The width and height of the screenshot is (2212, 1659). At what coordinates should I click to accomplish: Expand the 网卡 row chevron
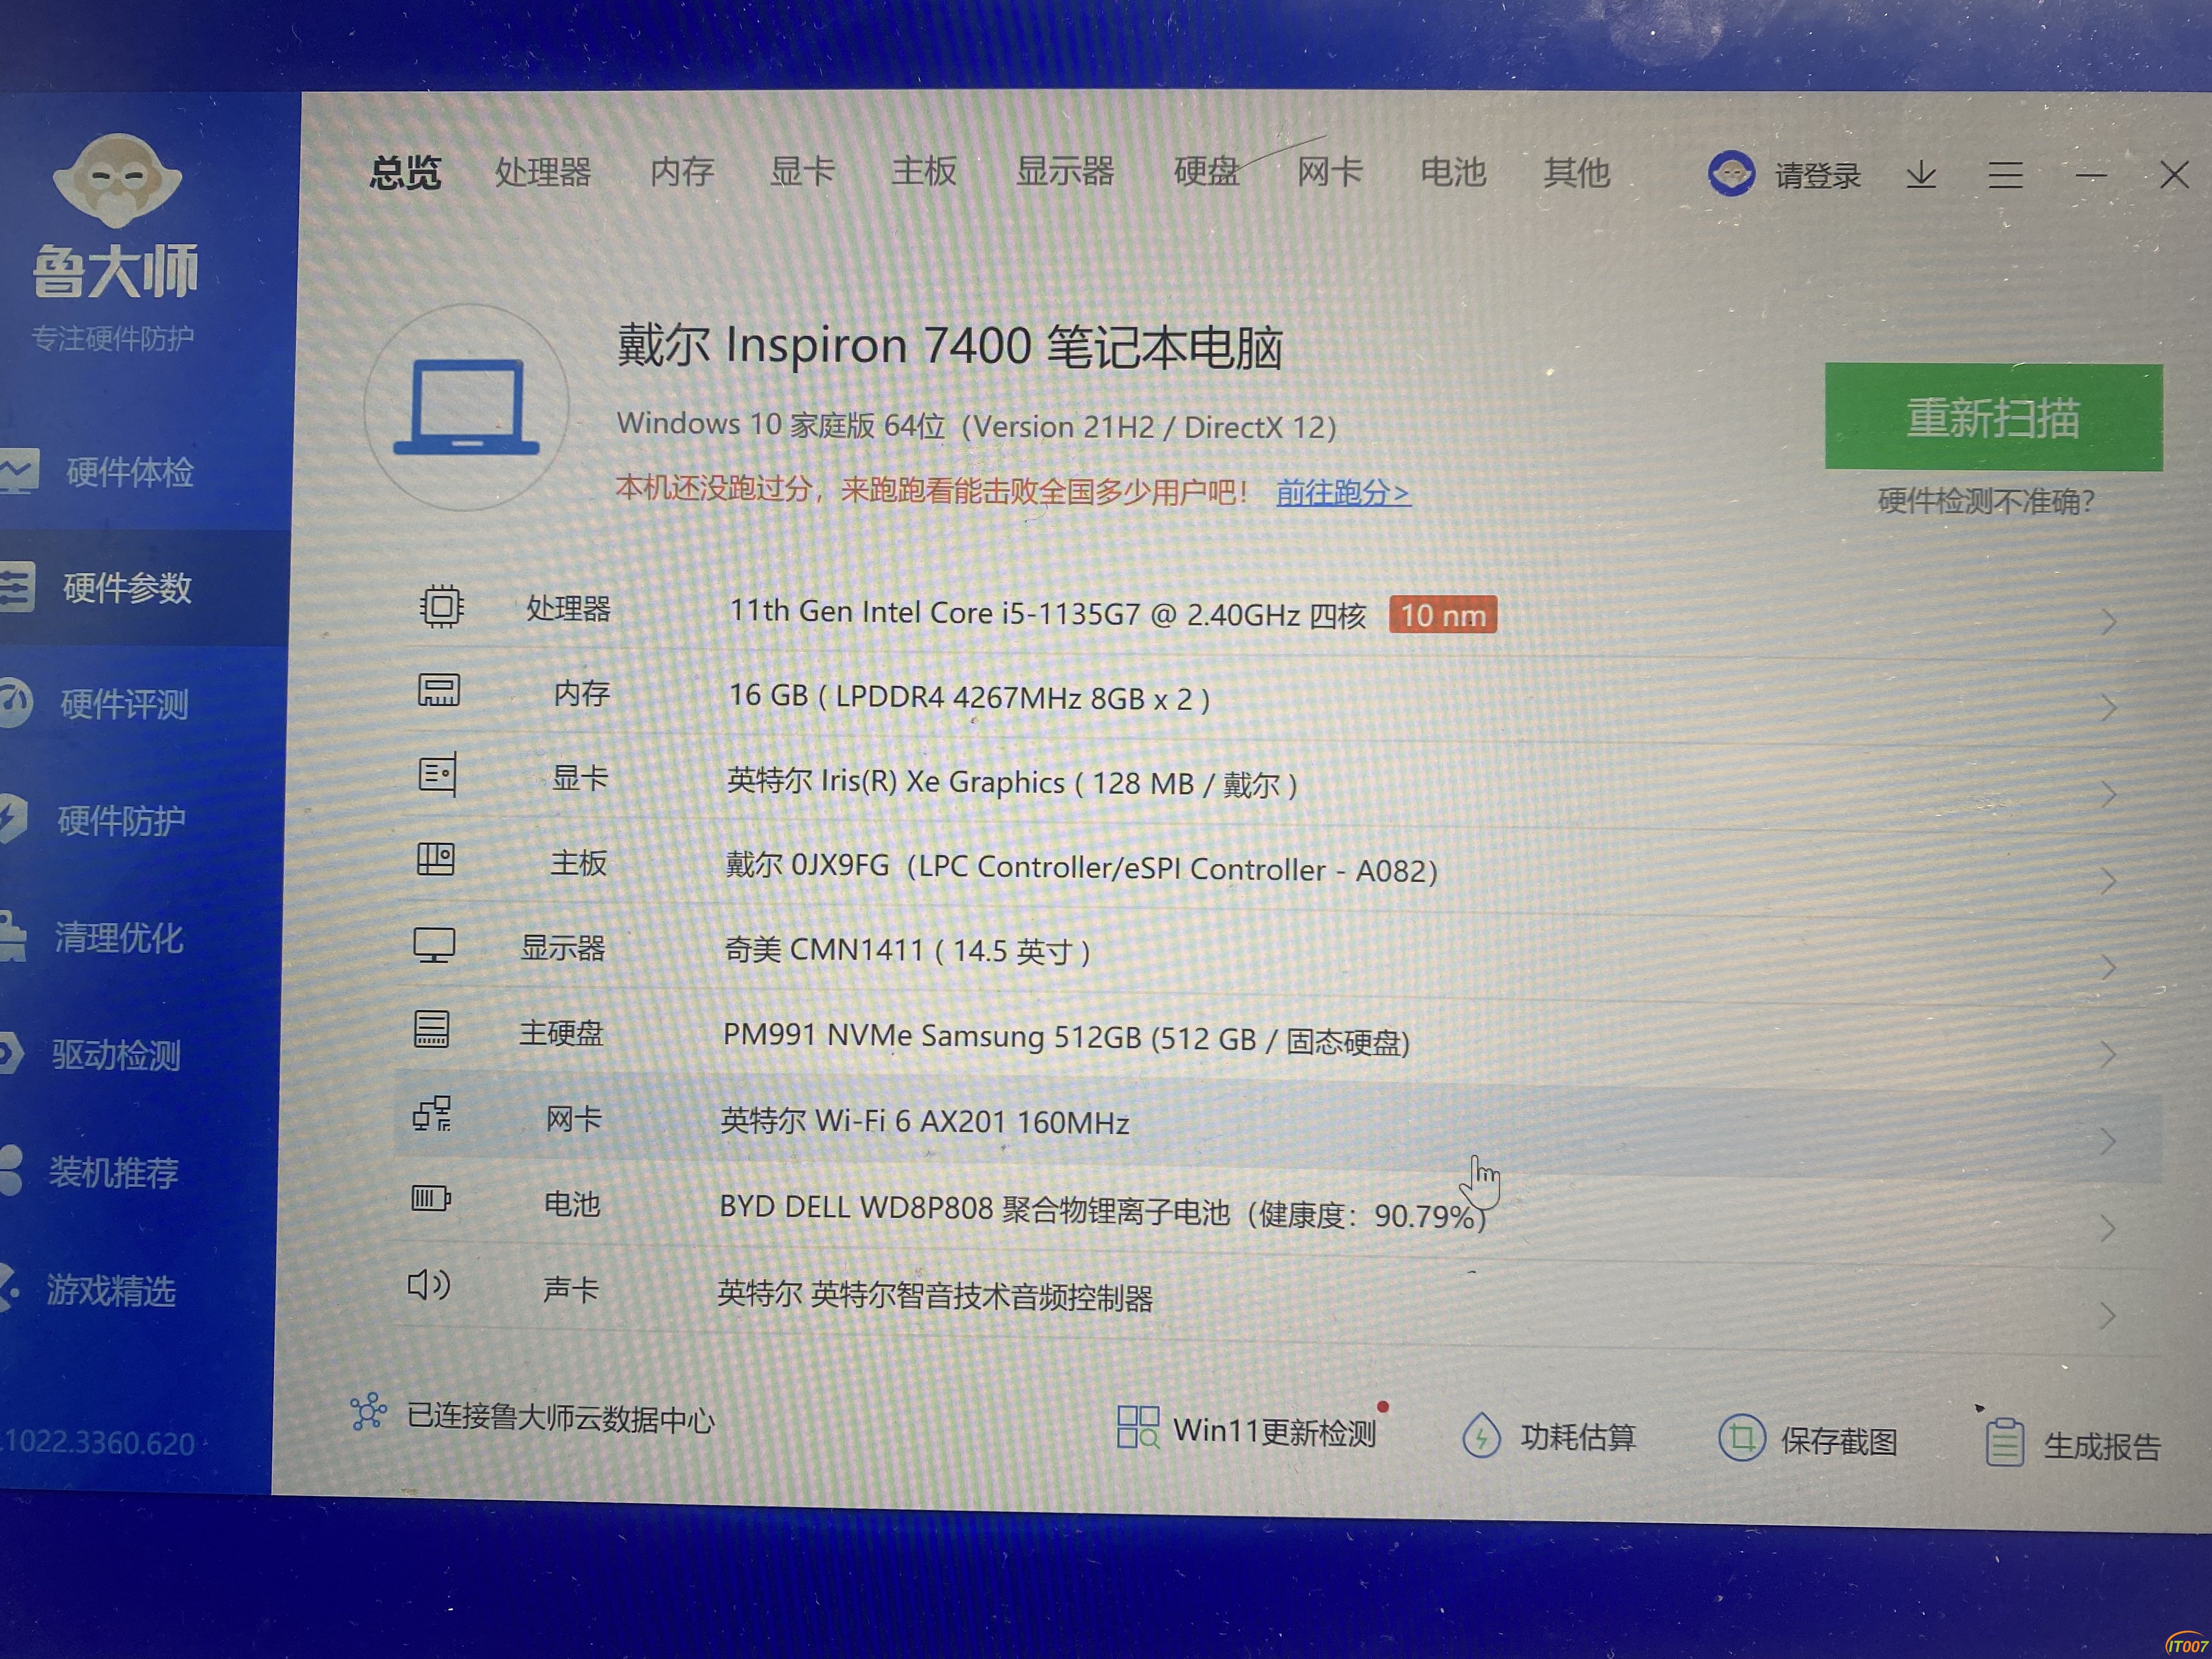[x=2108, y=1141]
